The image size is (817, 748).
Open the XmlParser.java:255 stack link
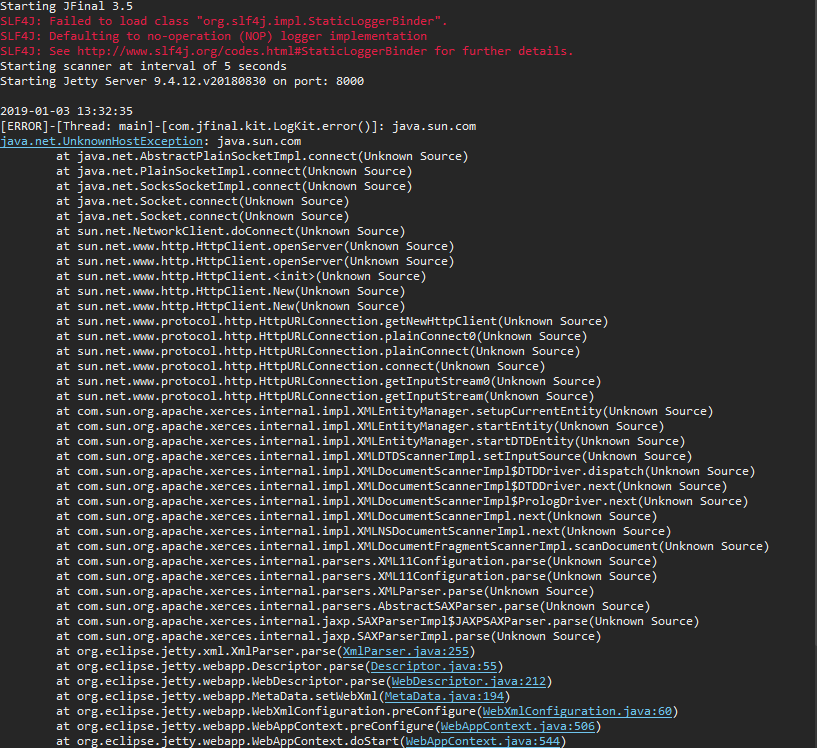(x=406, y=652)
